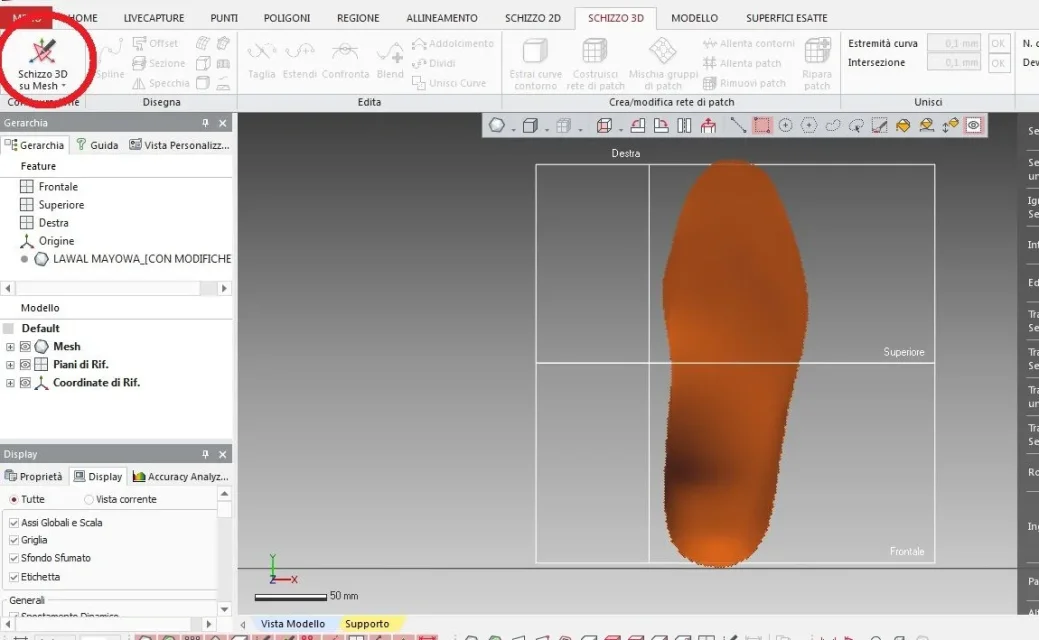Open the display mode dropdown arrow beside the mesh shape icon
The width and height of the screenshot is (1039, 640).
pyautogui.click(x=513, y=128)
